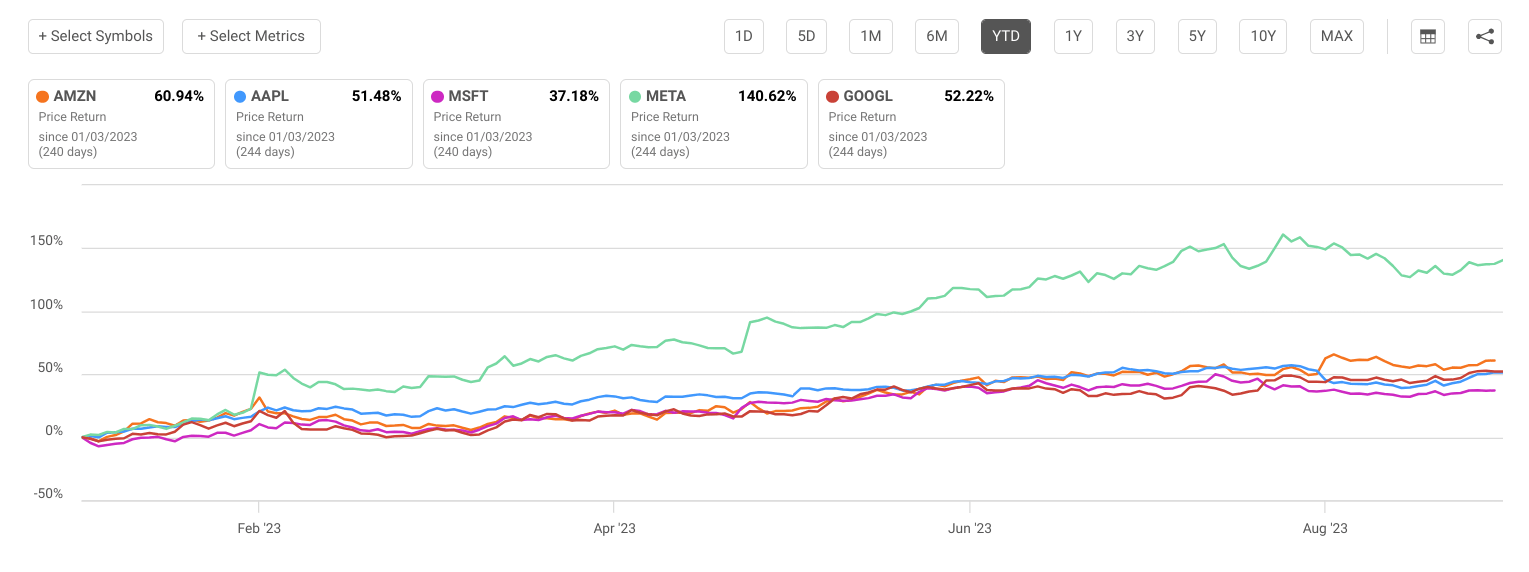The height and width of the screenshot is (572, 1529).
Task: Select the 10Y range tab
Action: [1263, 37]
